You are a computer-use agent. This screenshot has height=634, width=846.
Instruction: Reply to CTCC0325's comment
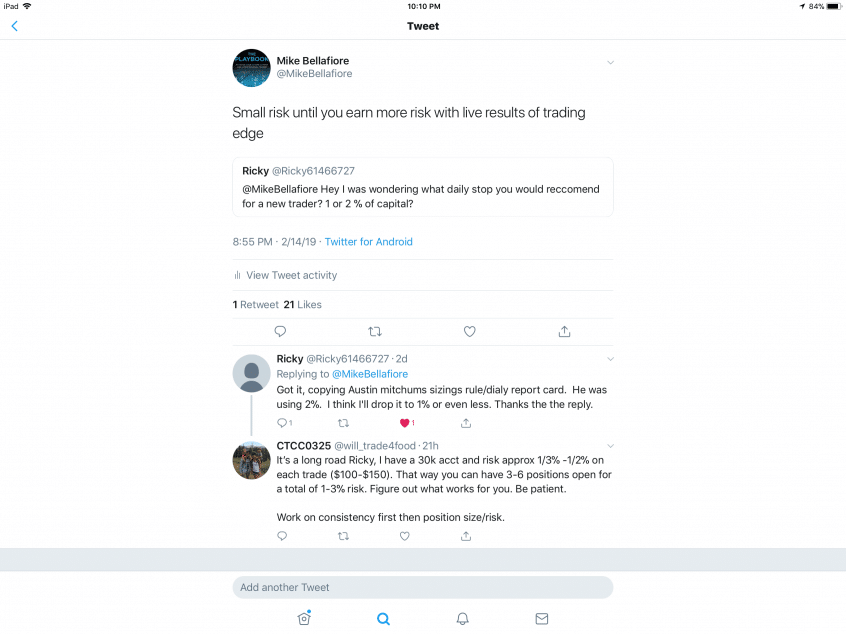[x=281, y=536]
